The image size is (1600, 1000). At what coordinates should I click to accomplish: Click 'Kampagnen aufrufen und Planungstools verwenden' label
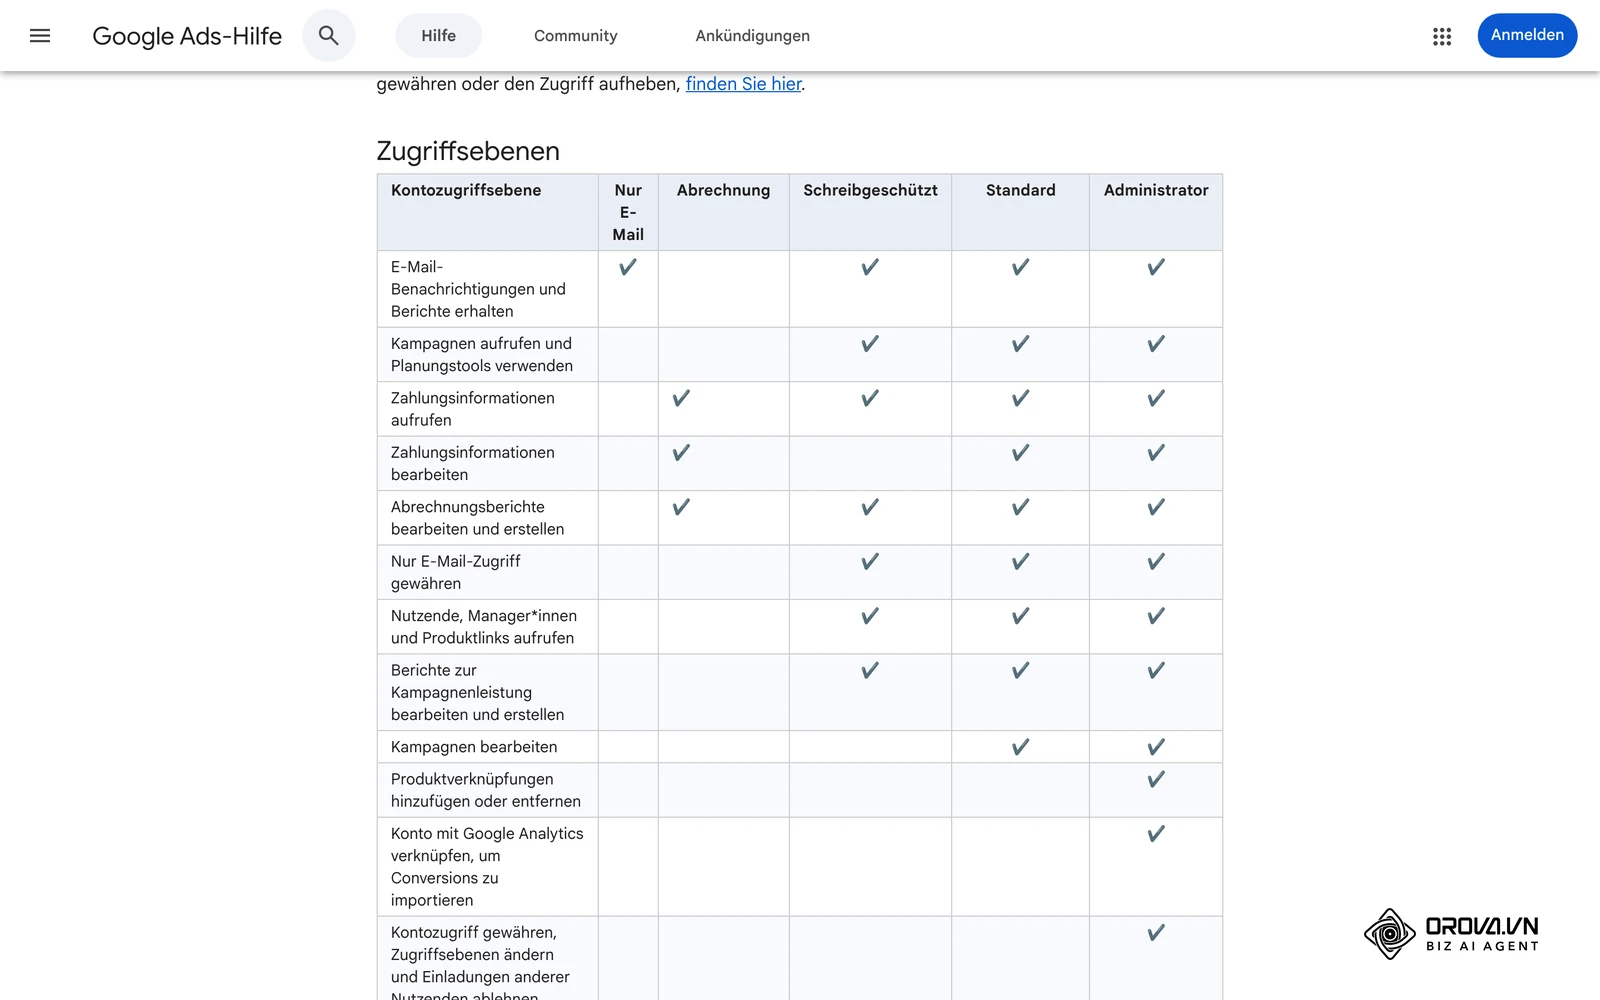482,355
